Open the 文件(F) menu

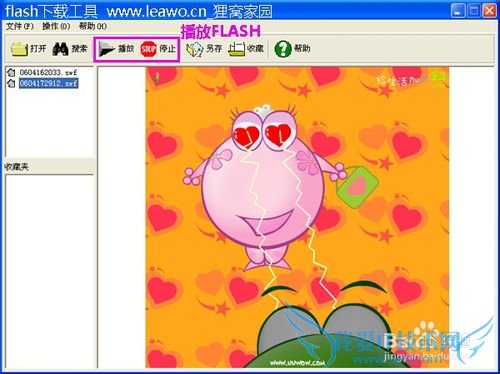(x=20, y=26)
